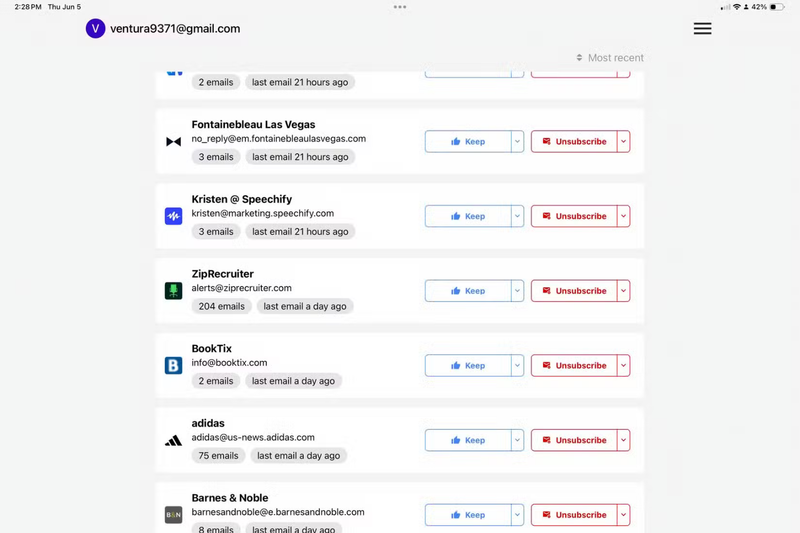This screenshot has height=533, width=800.
Task: Click the ZipRecruiter sender logo icon
Action: coord(173,291)
